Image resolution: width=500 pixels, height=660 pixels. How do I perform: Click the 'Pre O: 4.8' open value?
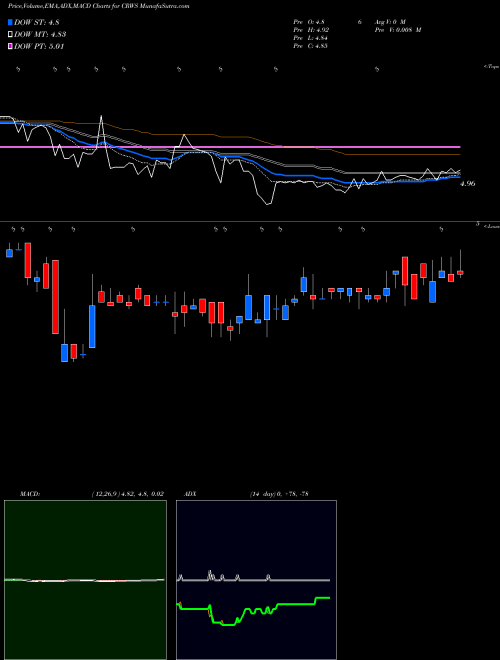309,22
